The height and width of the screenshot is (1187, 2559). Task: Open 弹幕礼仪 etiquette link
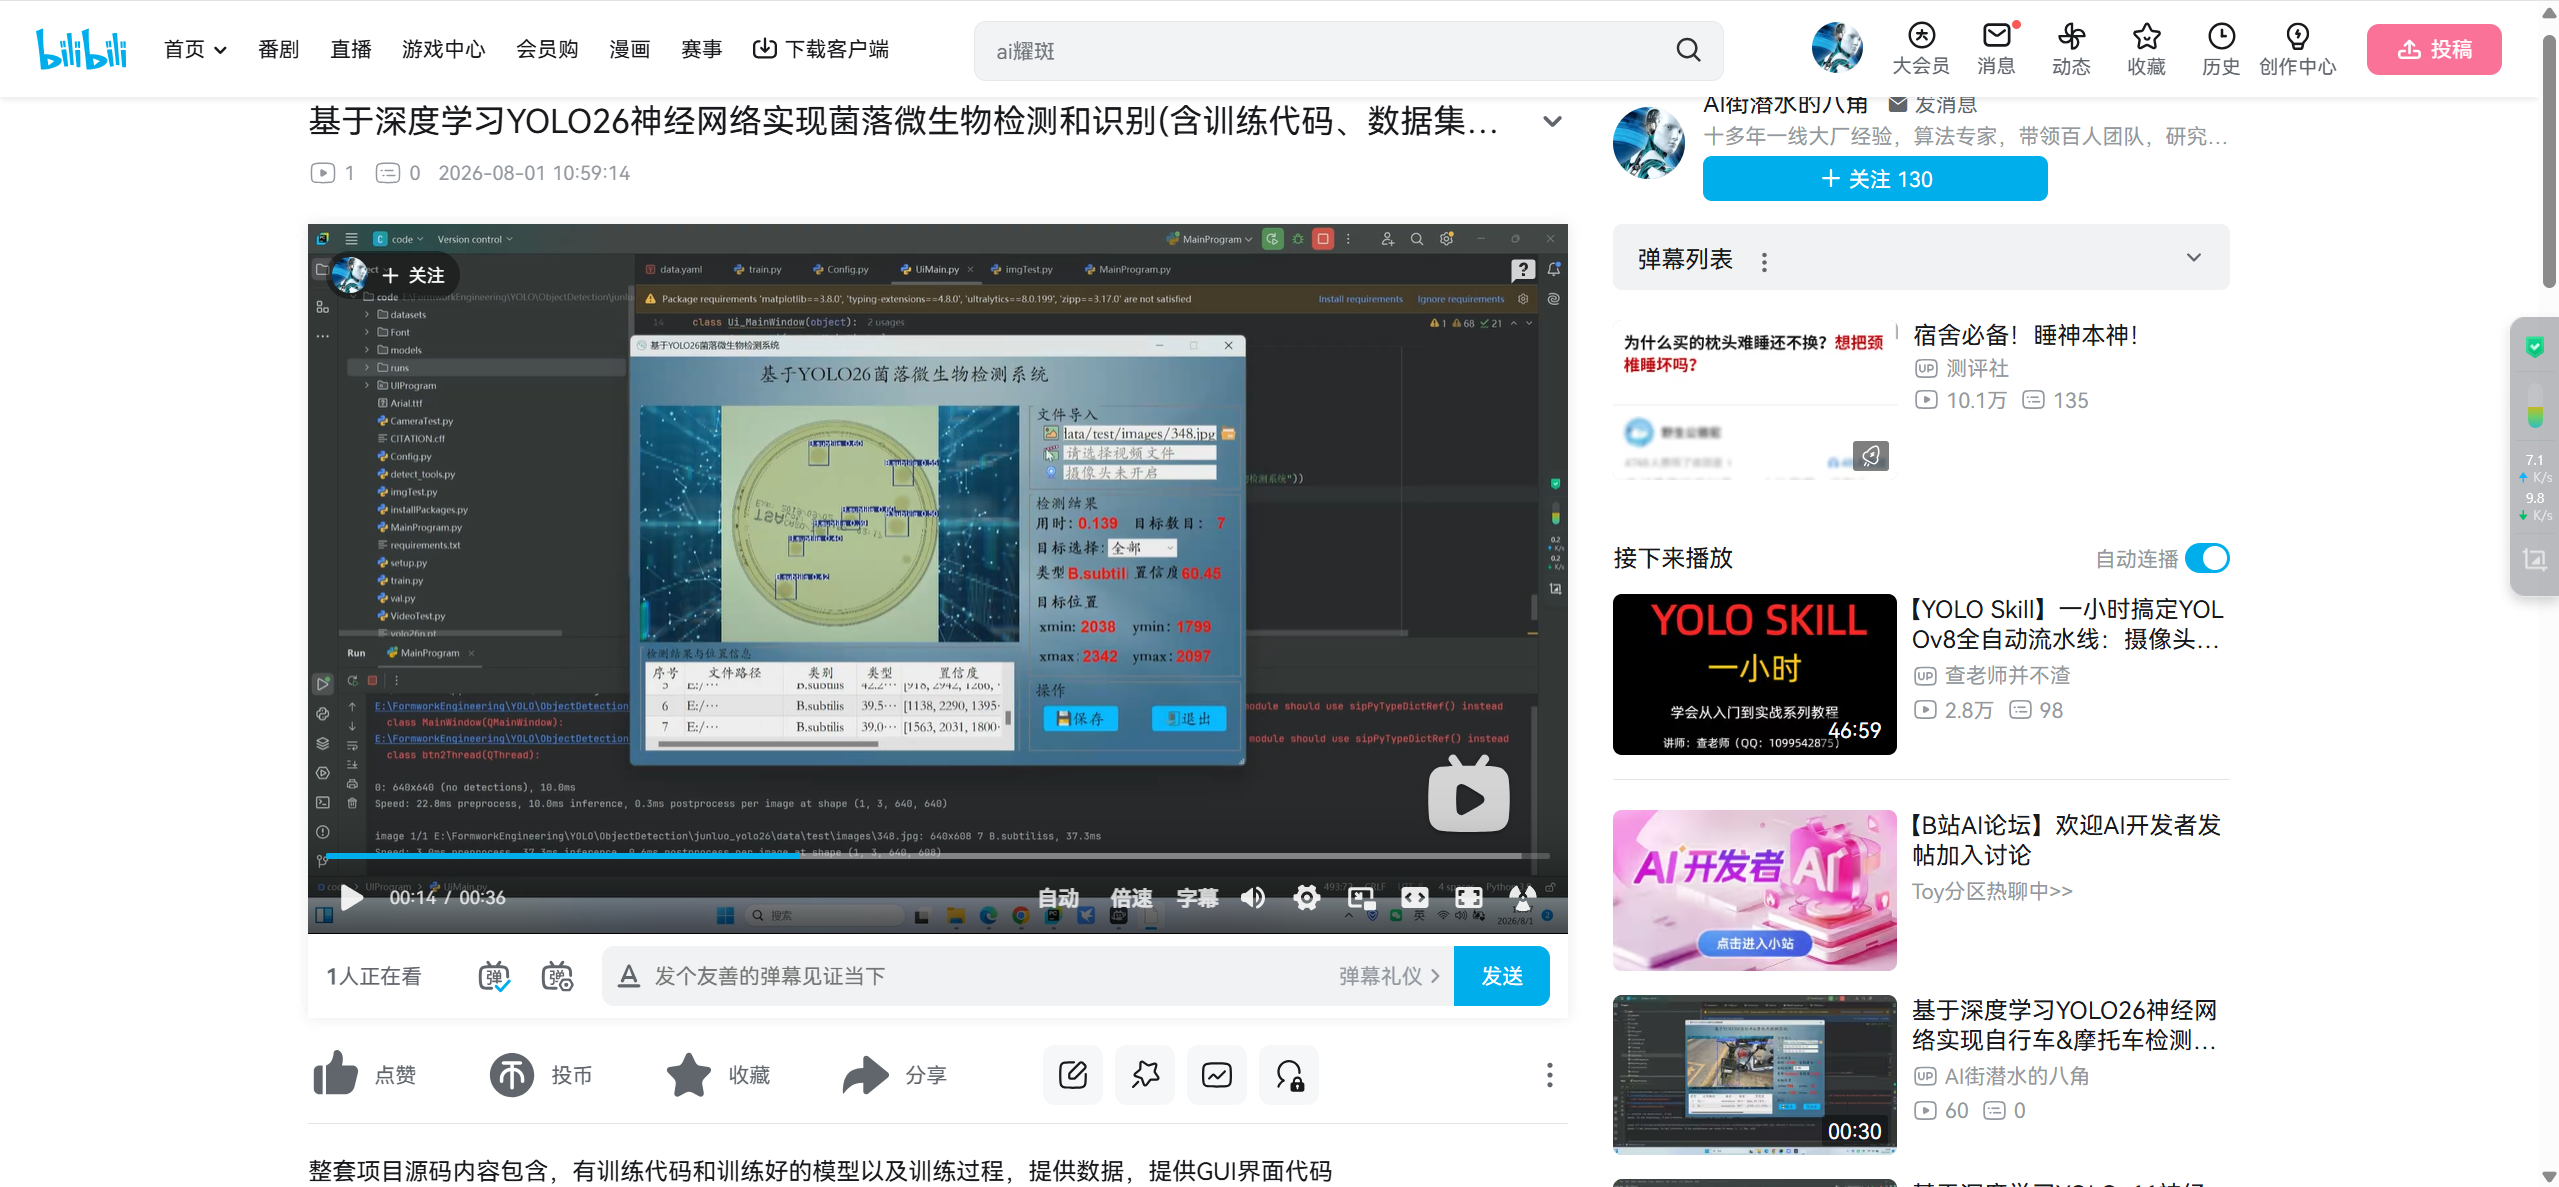point(1389,976)
